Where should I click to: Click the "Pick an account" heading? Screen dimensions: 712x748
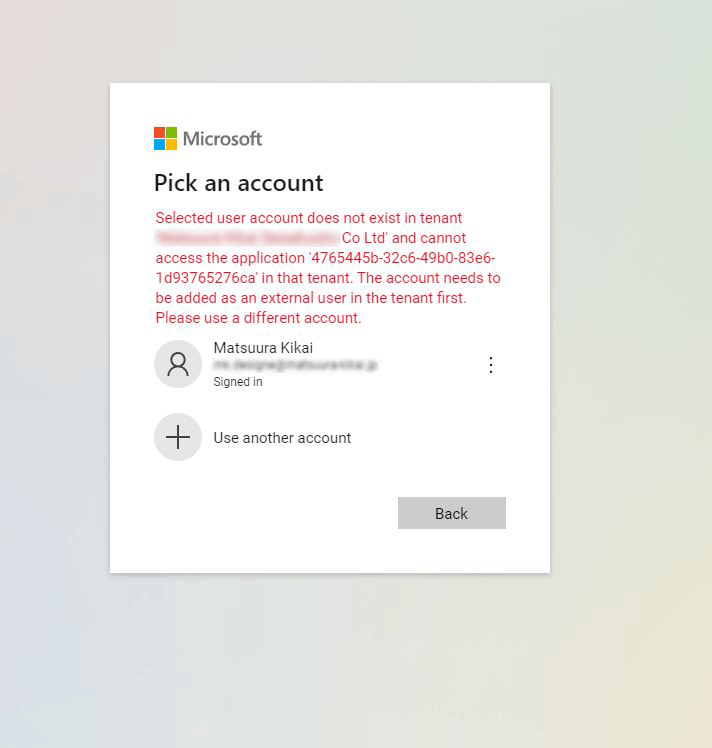(238, 183)
